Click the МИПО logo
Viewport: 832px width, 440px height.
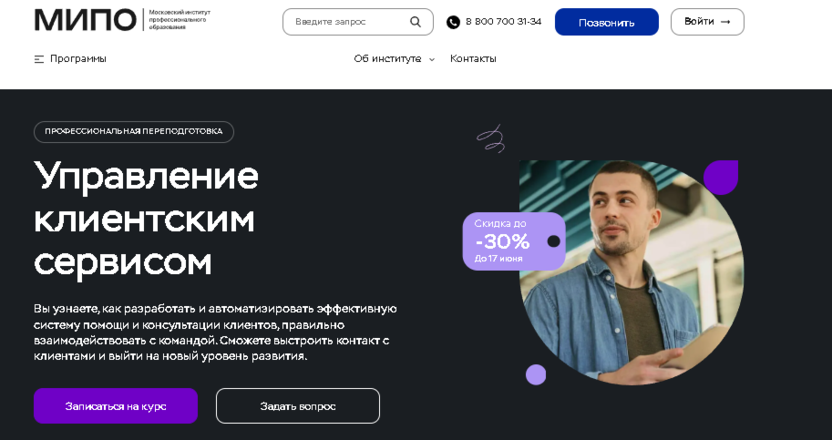pyautogui.click(x=85, y=20)
